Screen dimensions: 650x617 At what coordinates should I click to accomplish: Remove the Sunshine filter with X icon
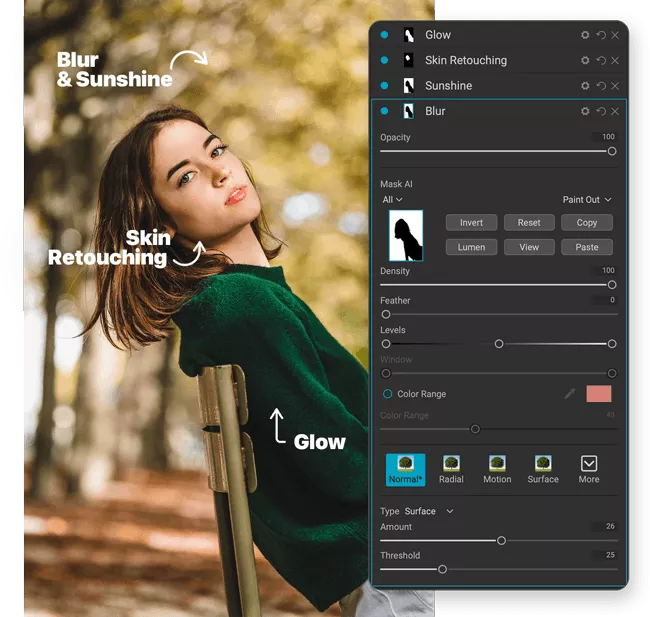pyautogui.click(x=615, y=86)
